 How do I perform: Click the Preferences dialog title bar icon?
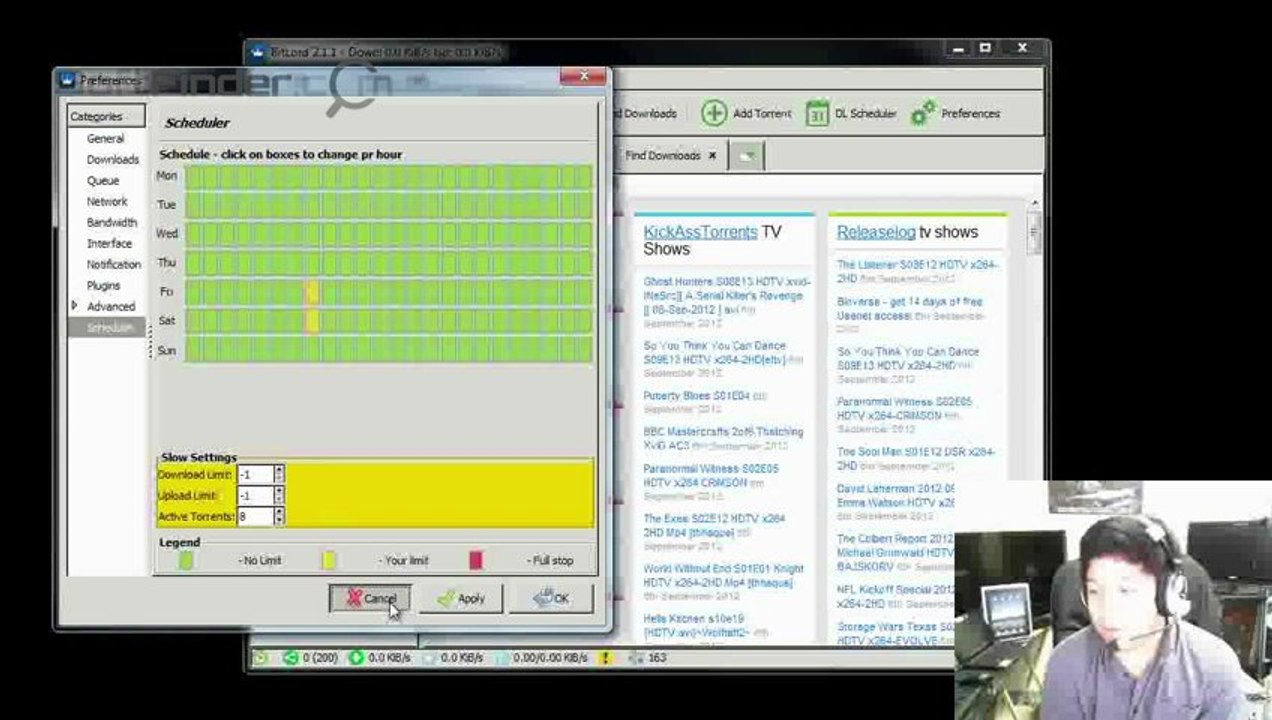pos(68,80)
